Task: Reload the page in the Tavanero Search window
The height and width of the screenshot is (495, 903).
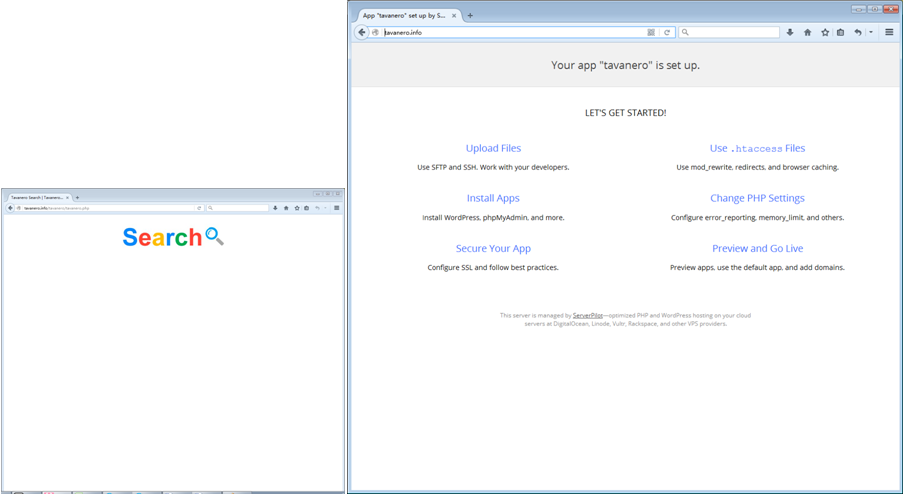Action: coord(199,208)
